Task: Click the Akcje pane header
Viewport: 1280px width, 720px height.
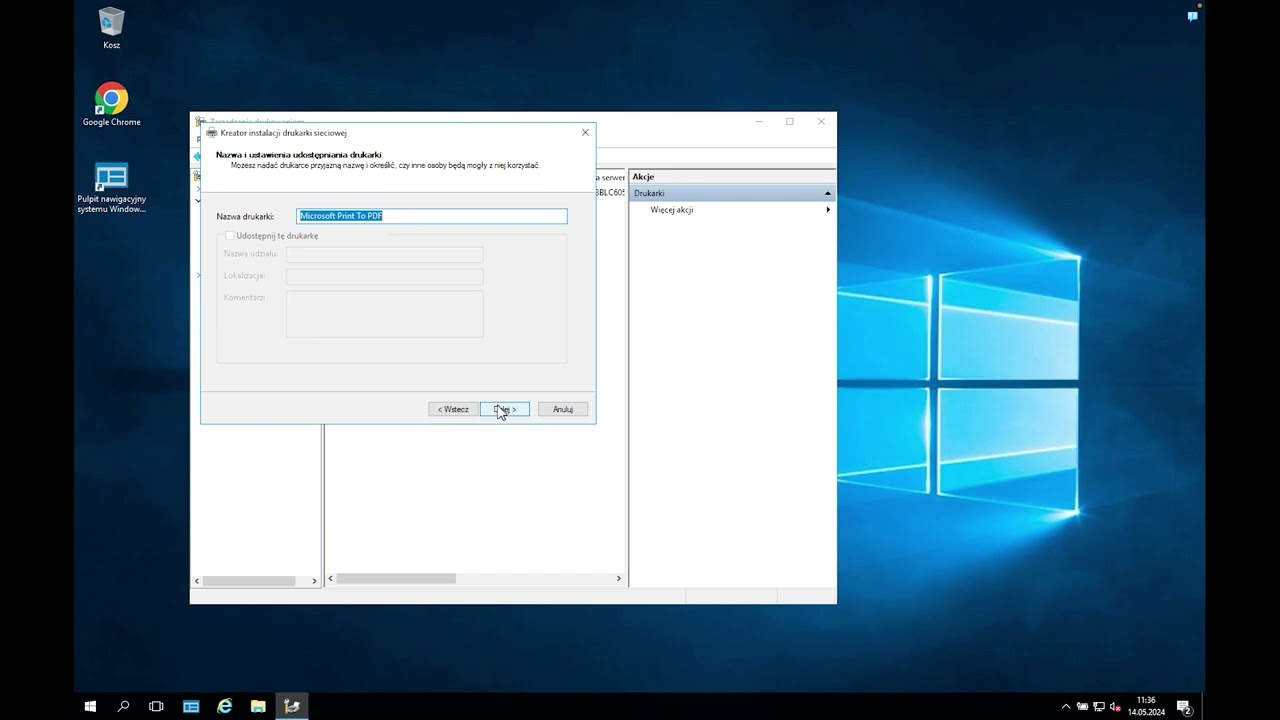Action: 732,177
